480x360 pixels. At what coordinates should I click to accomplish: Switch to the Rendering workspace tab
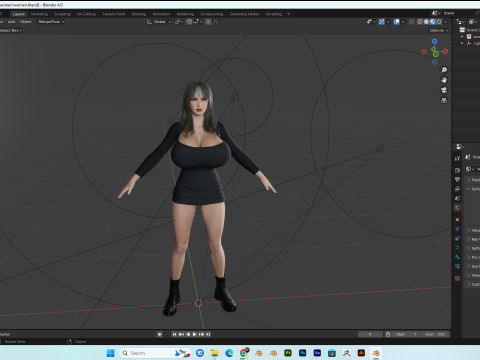coord(185,14)
